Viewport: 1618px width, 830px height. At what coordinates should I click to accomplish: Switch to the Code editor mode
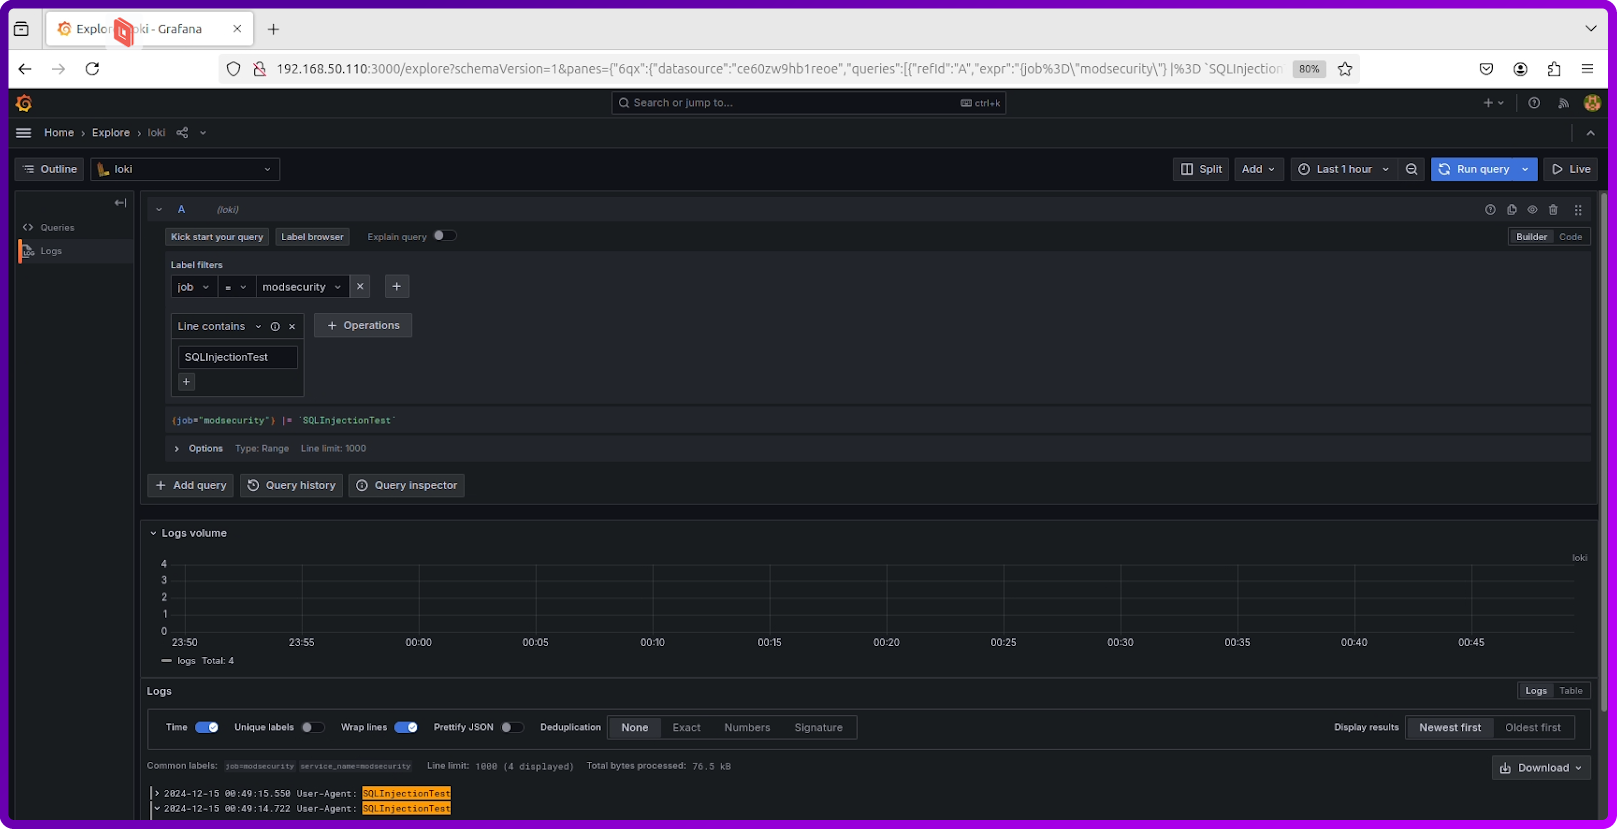(1570, 237)
